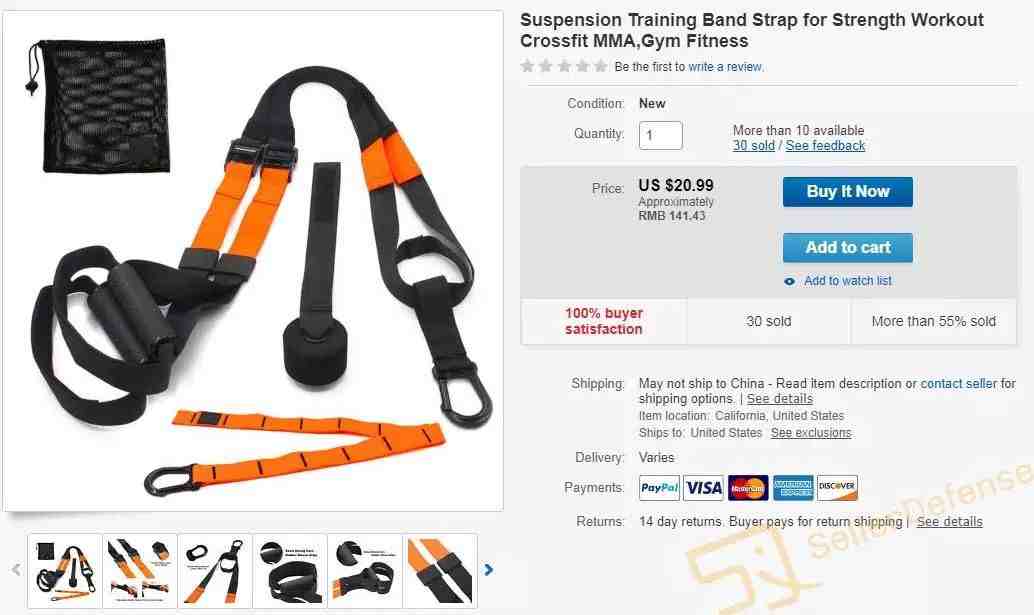Open first thumbnail with full strap set
The width and height of the screenshot is (1034, 615).
pos(65,571)
